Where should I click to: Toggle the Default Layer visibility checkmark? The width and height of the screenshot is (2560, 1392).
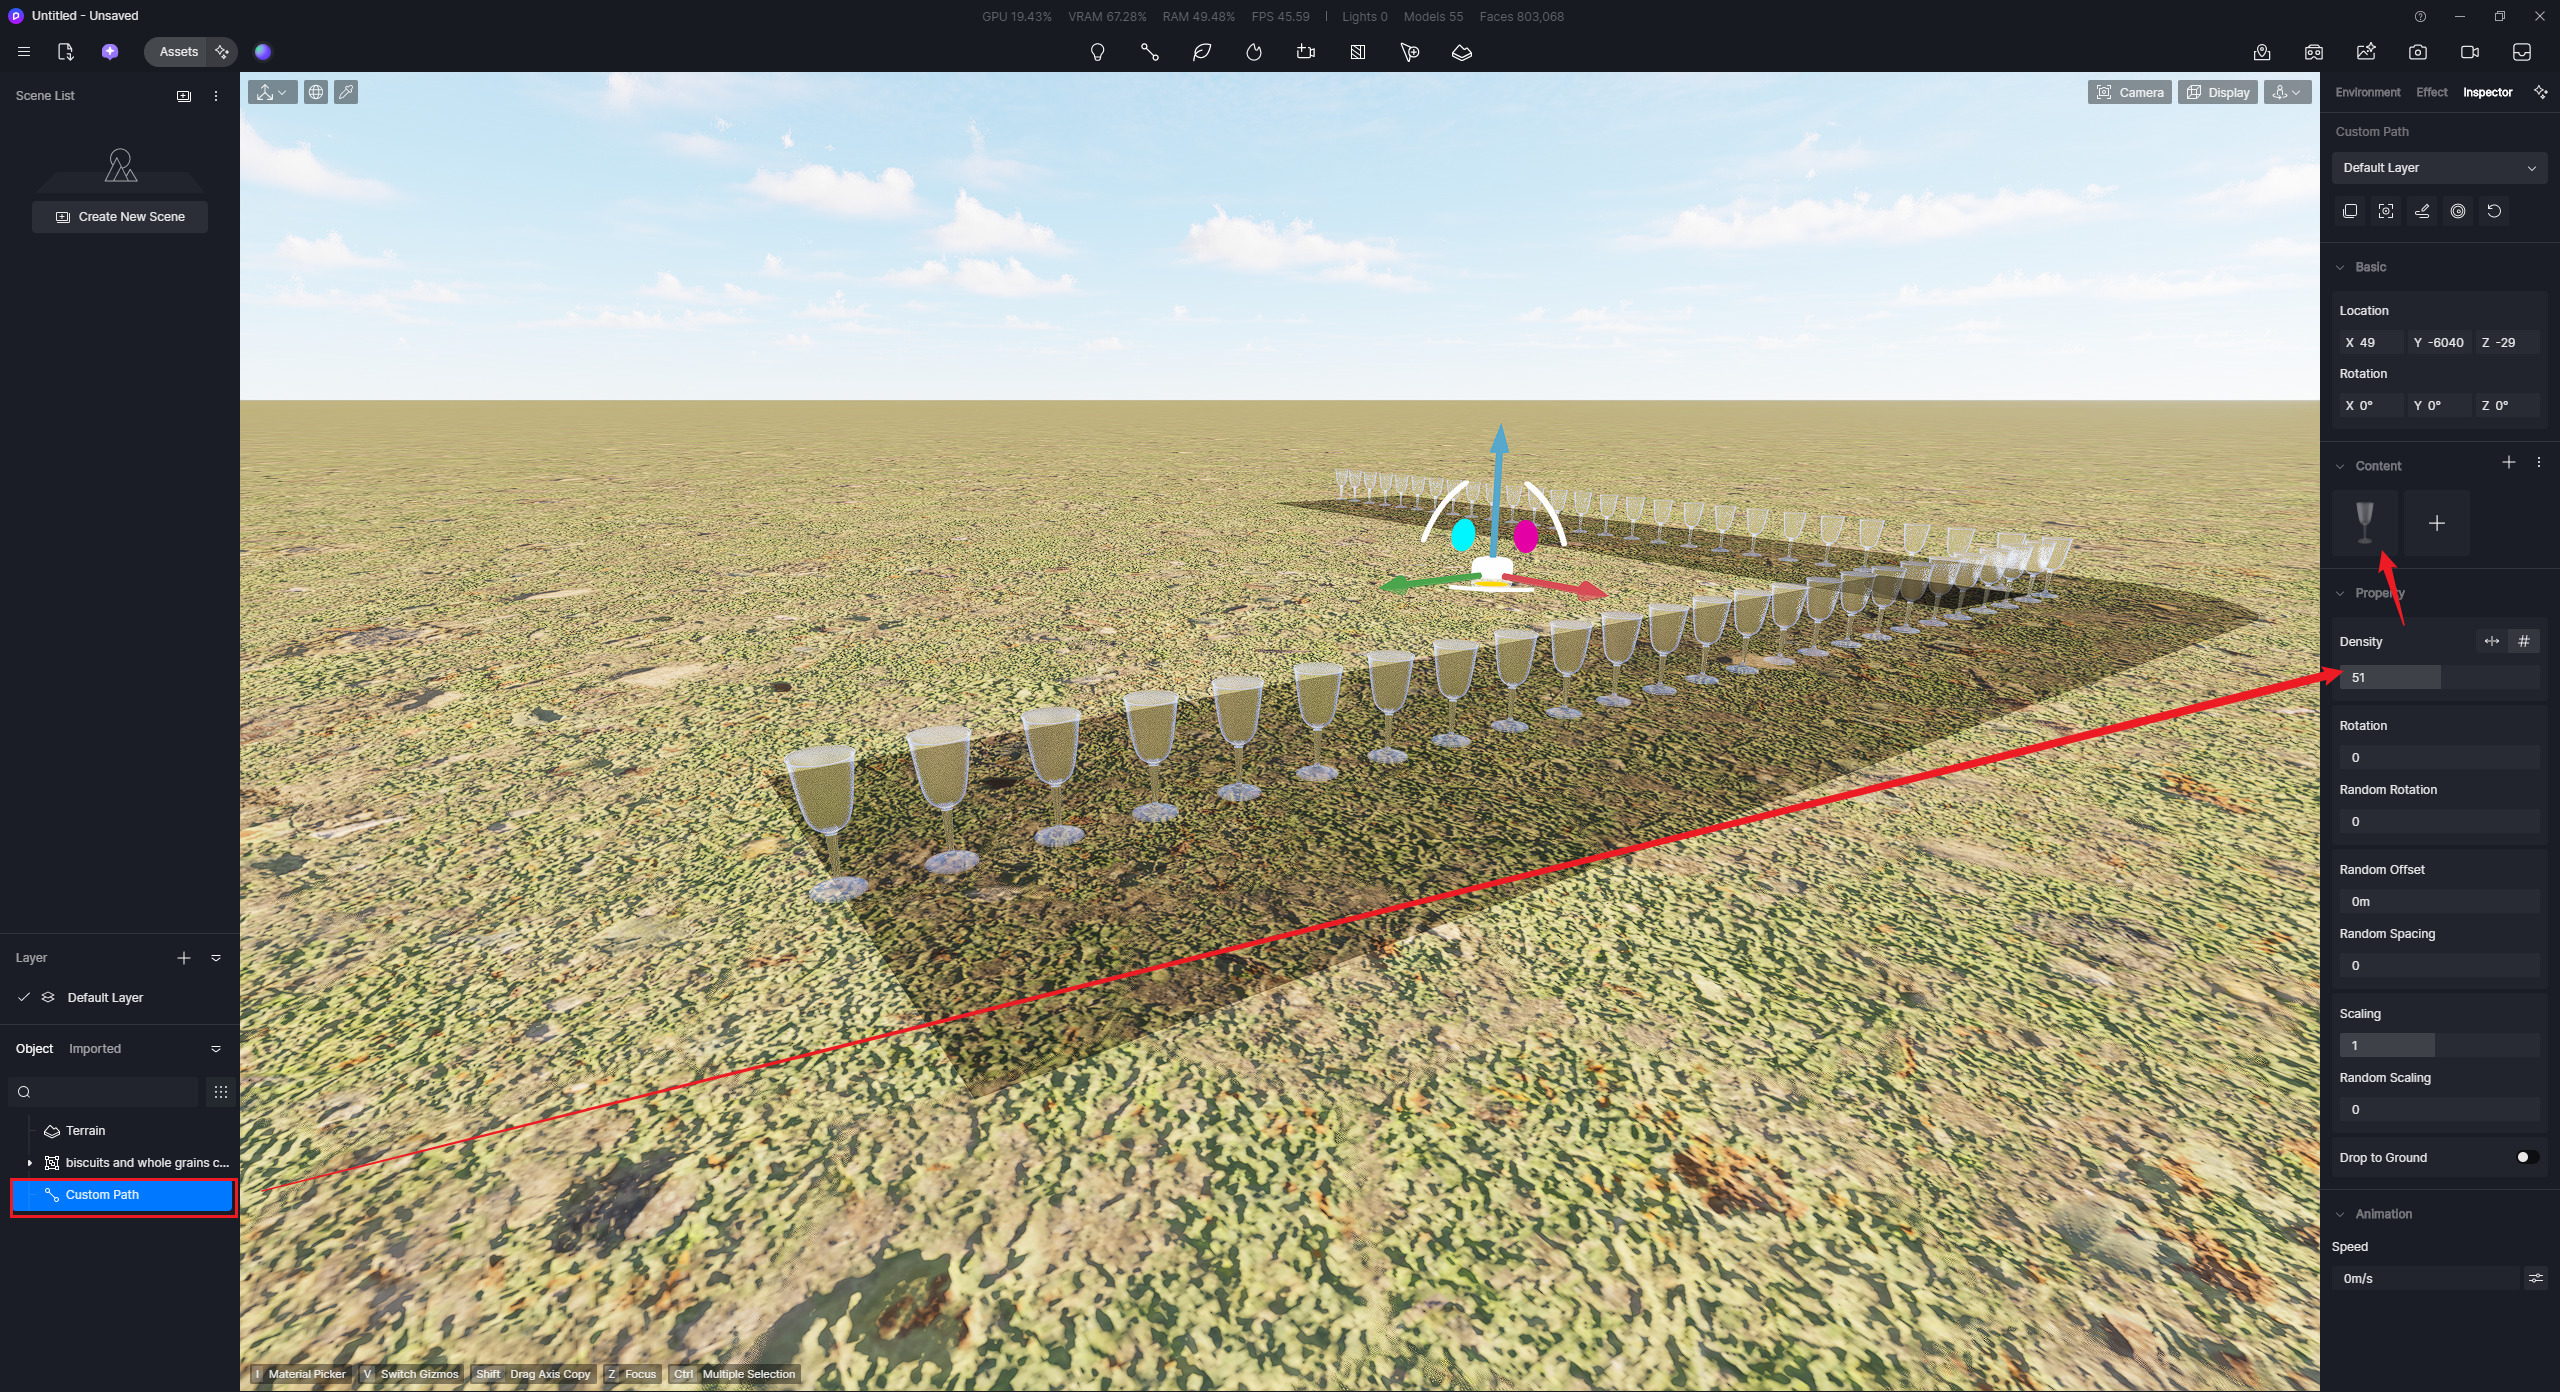click(24, 997)
